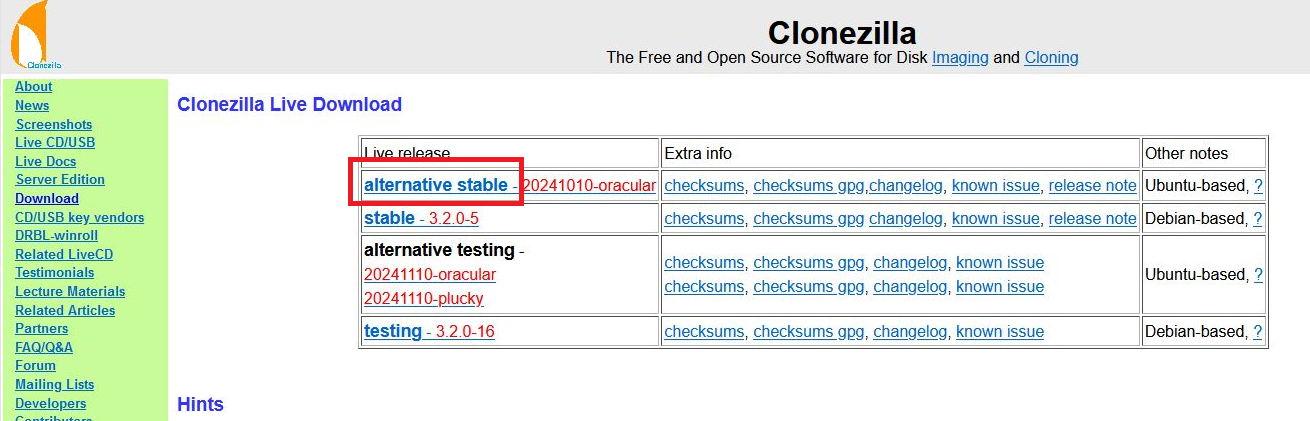Go to the About page in sidebar
The image size is (1310, 421).
(34, 87)
